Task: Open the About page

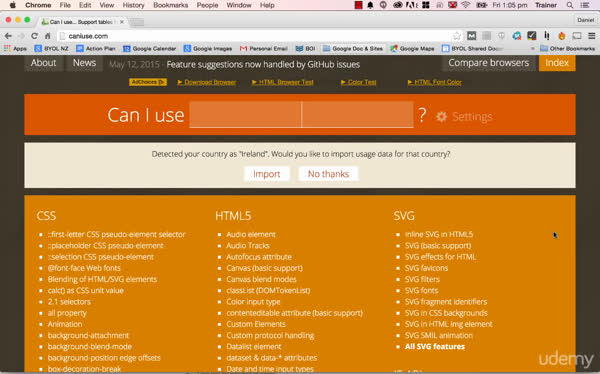Action: (x=43, y=63)
